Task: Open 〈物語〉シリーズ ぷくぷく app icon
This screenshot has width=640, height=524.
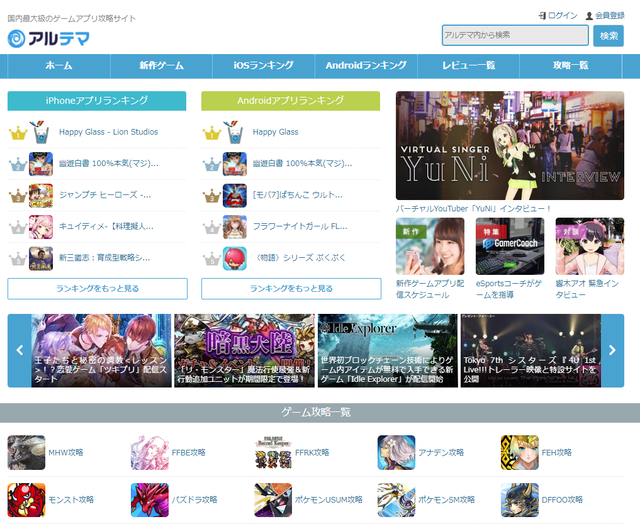Action: tap(235, 258)
